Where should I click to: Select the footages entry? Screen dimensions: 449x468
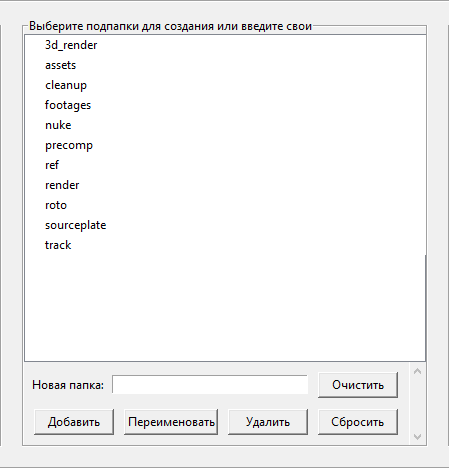tap(68, 105)
